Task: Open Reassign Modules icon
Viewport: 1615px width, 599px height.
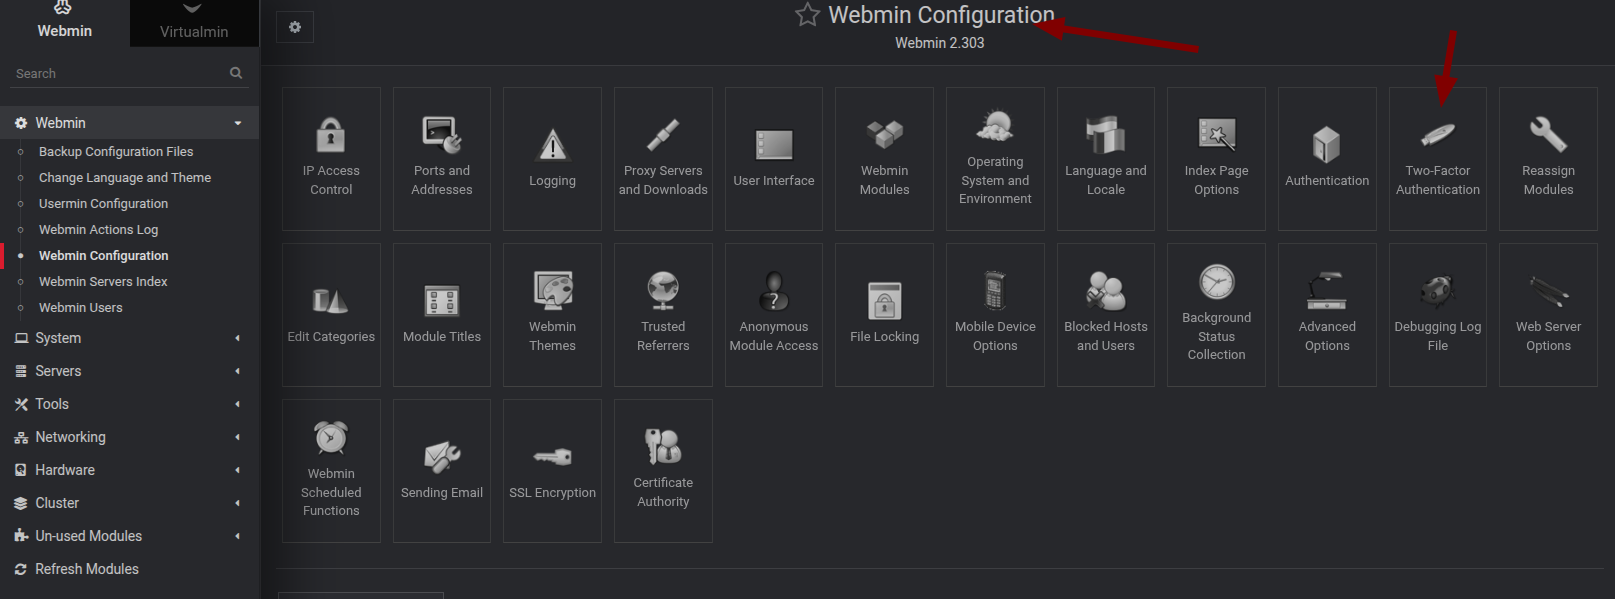Action: (1548, 159)
